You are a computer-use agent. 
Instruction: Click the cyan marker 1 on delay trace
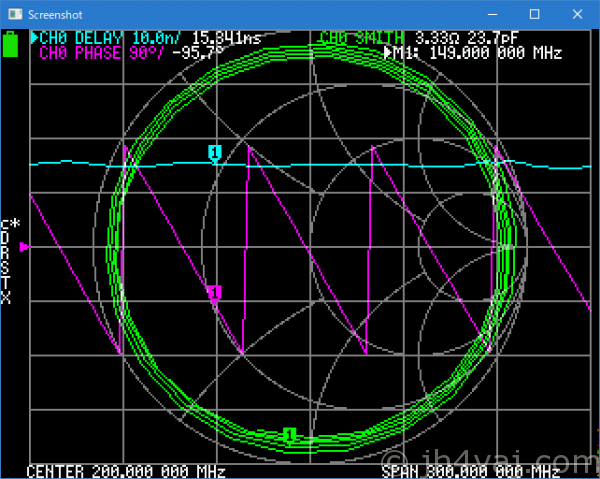click(x=213, y=152)
